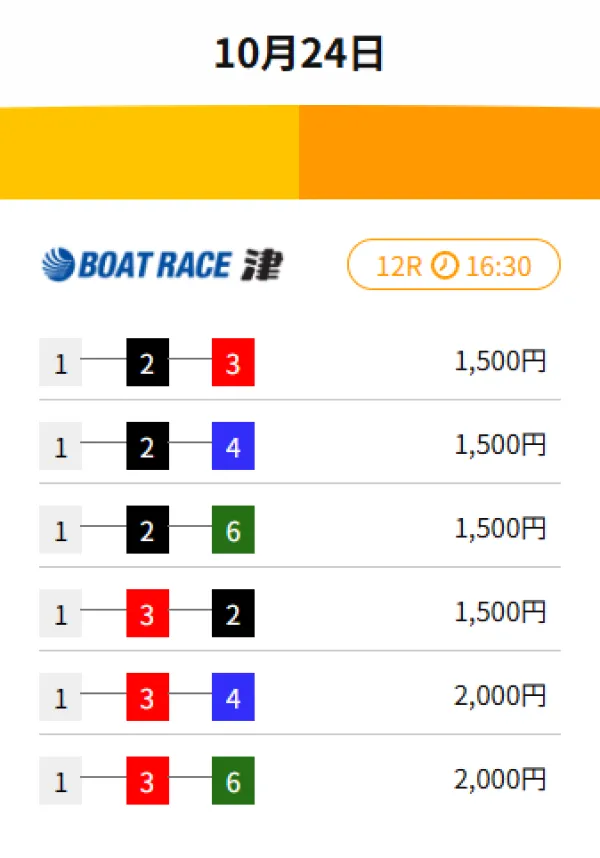Tap the red 3 box in the 1-3-2 row
The image size is (600, 858).
tap(147, 614)
